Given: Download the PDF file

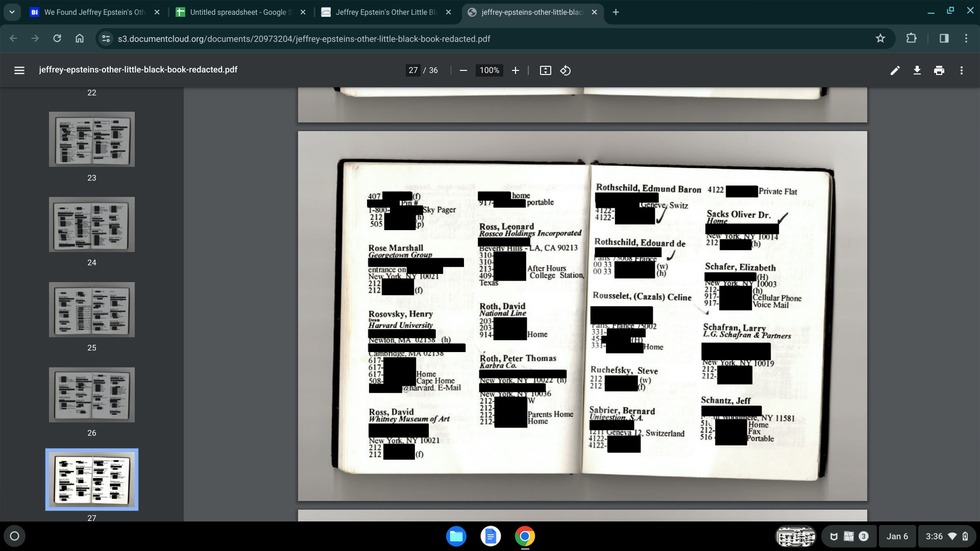Looking at the screenshot, I should tap(917, 71).
